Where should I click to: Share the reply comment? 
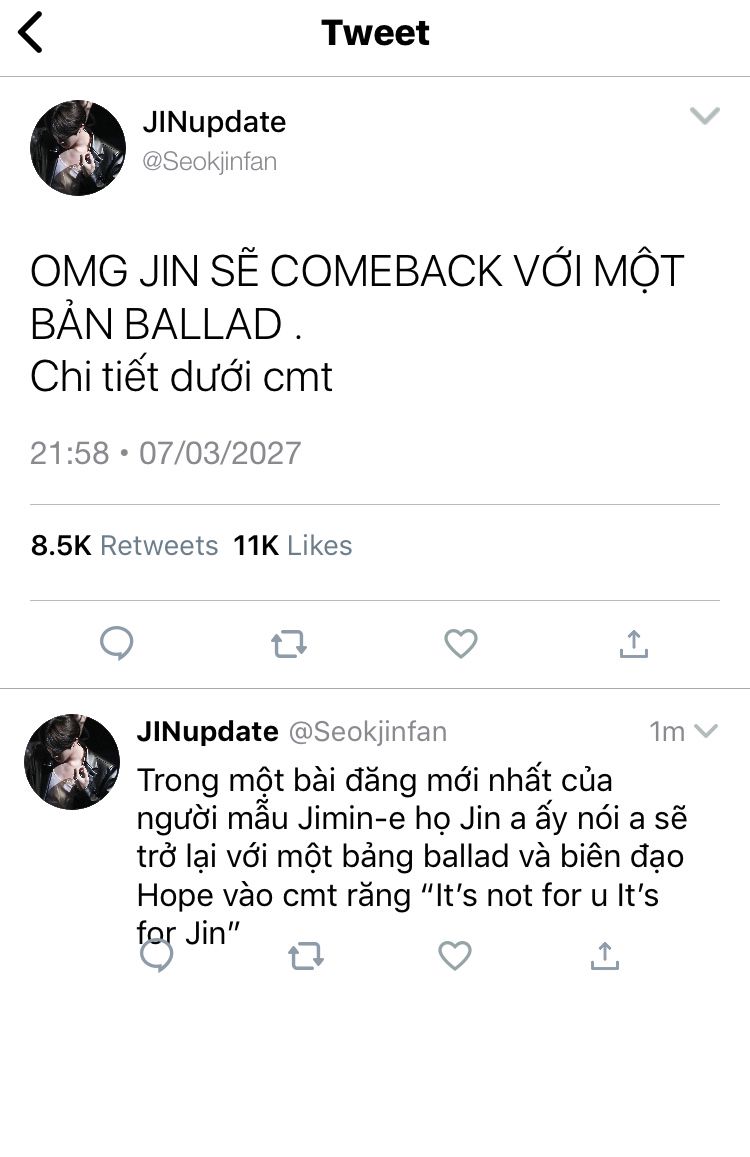(x=605, y=956)
